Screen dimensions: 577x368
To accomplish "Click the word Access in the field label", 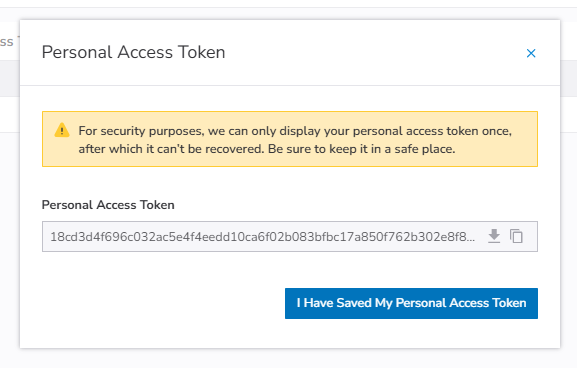I will click(116, 205).
